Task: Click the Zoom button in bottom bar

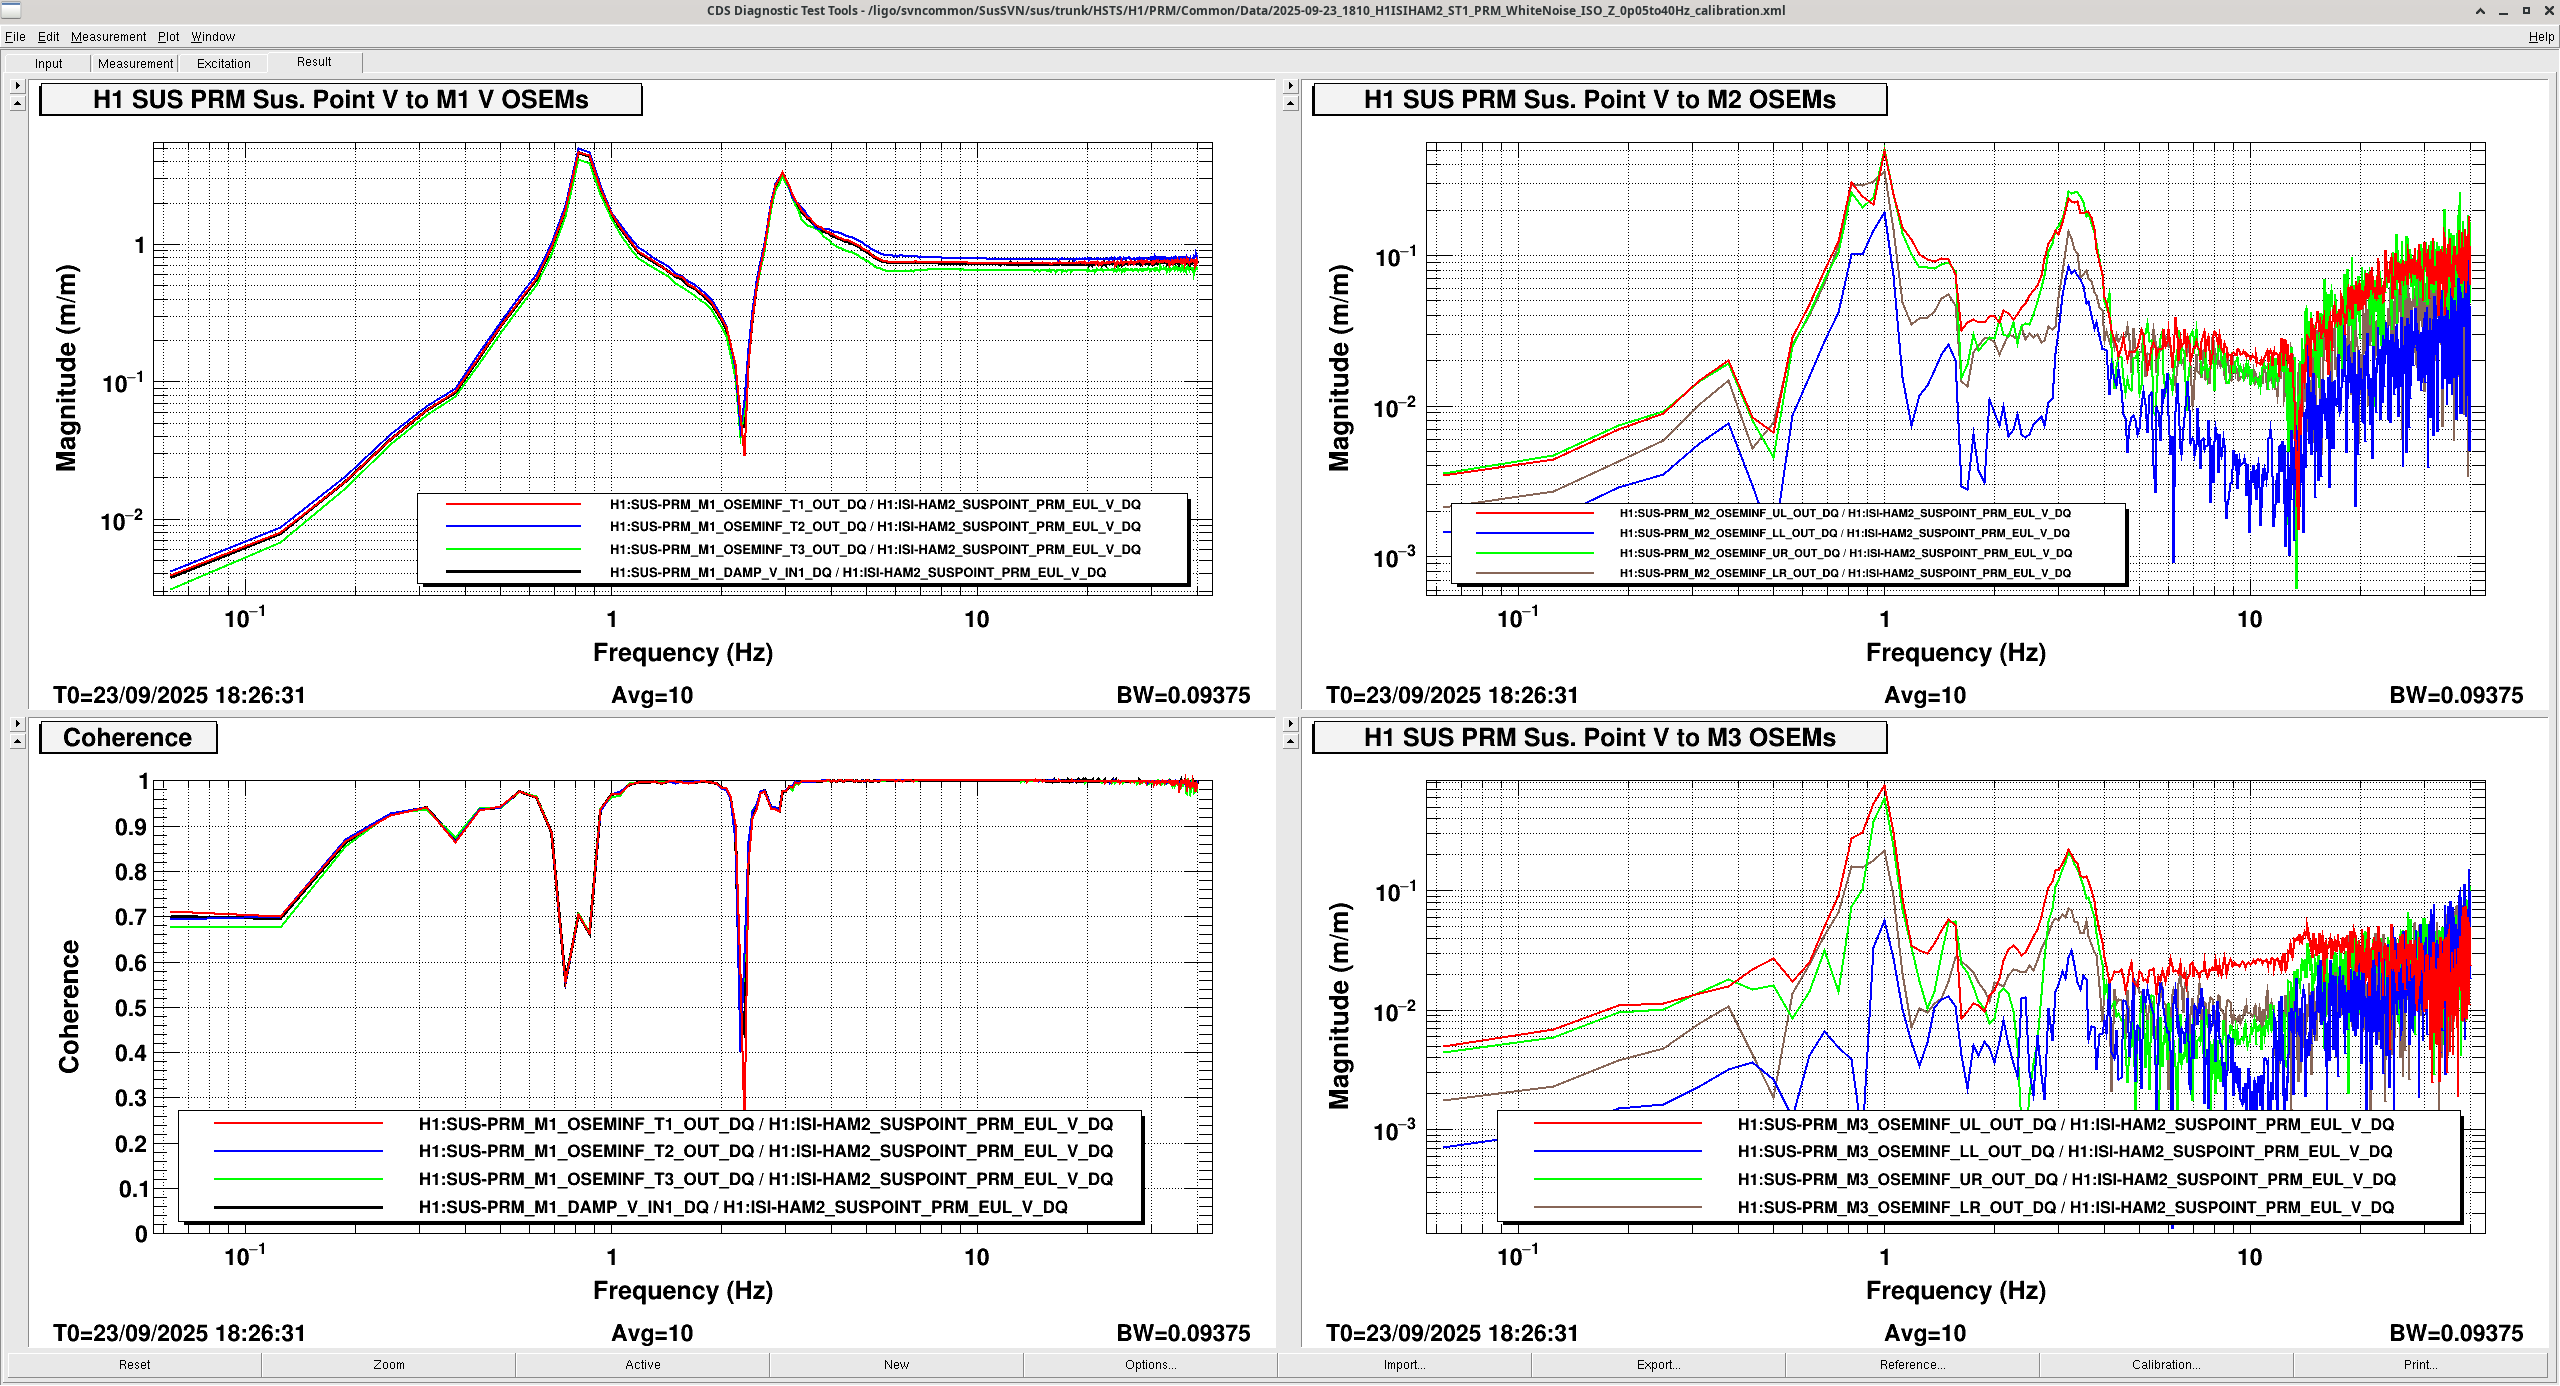Action: (389, 1365)
